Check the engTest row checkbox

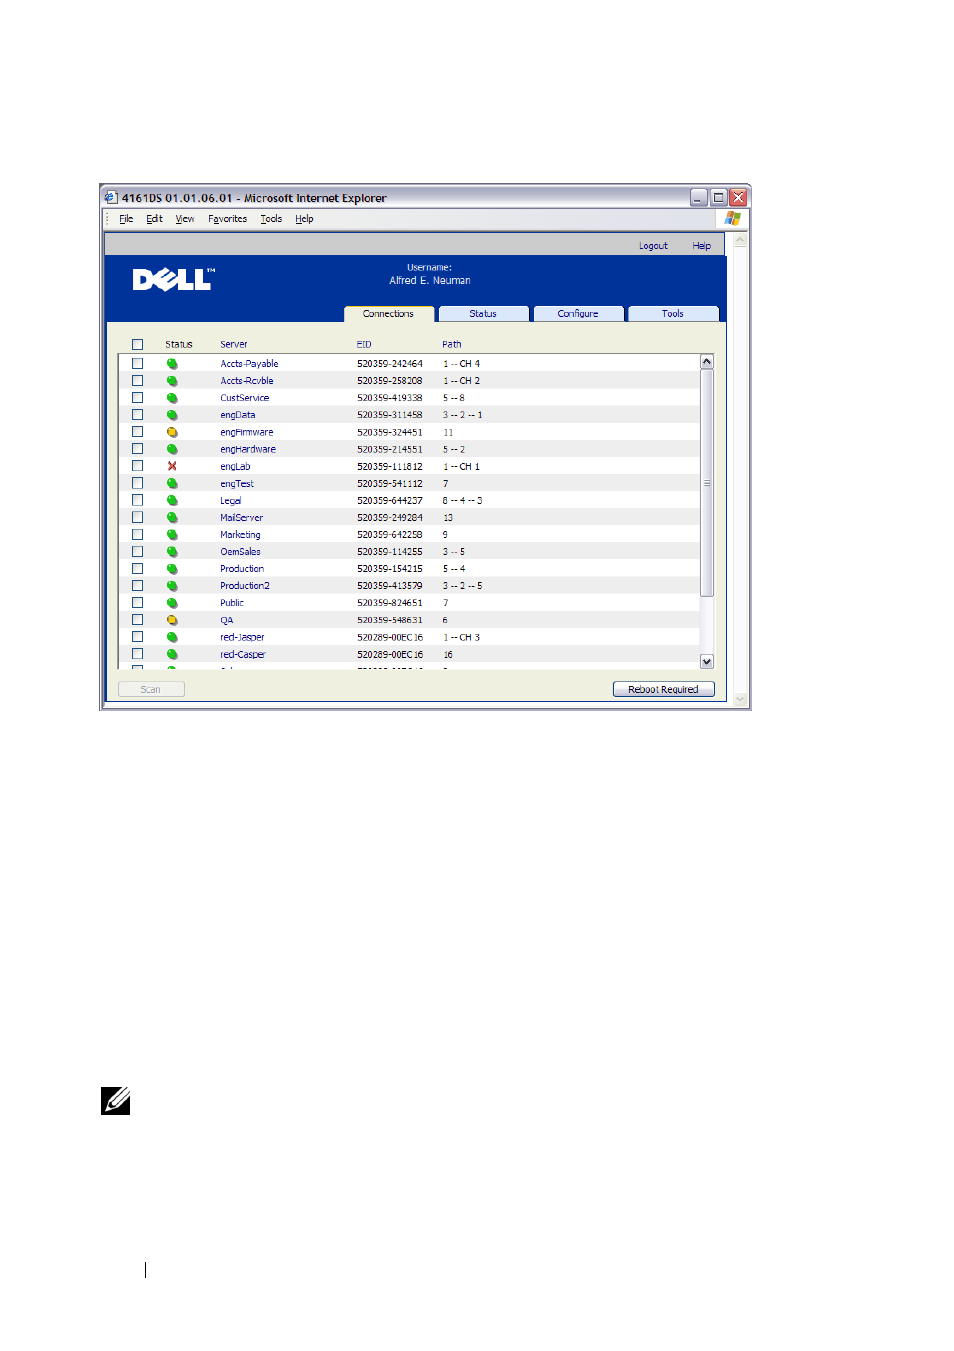pos(138,483)
